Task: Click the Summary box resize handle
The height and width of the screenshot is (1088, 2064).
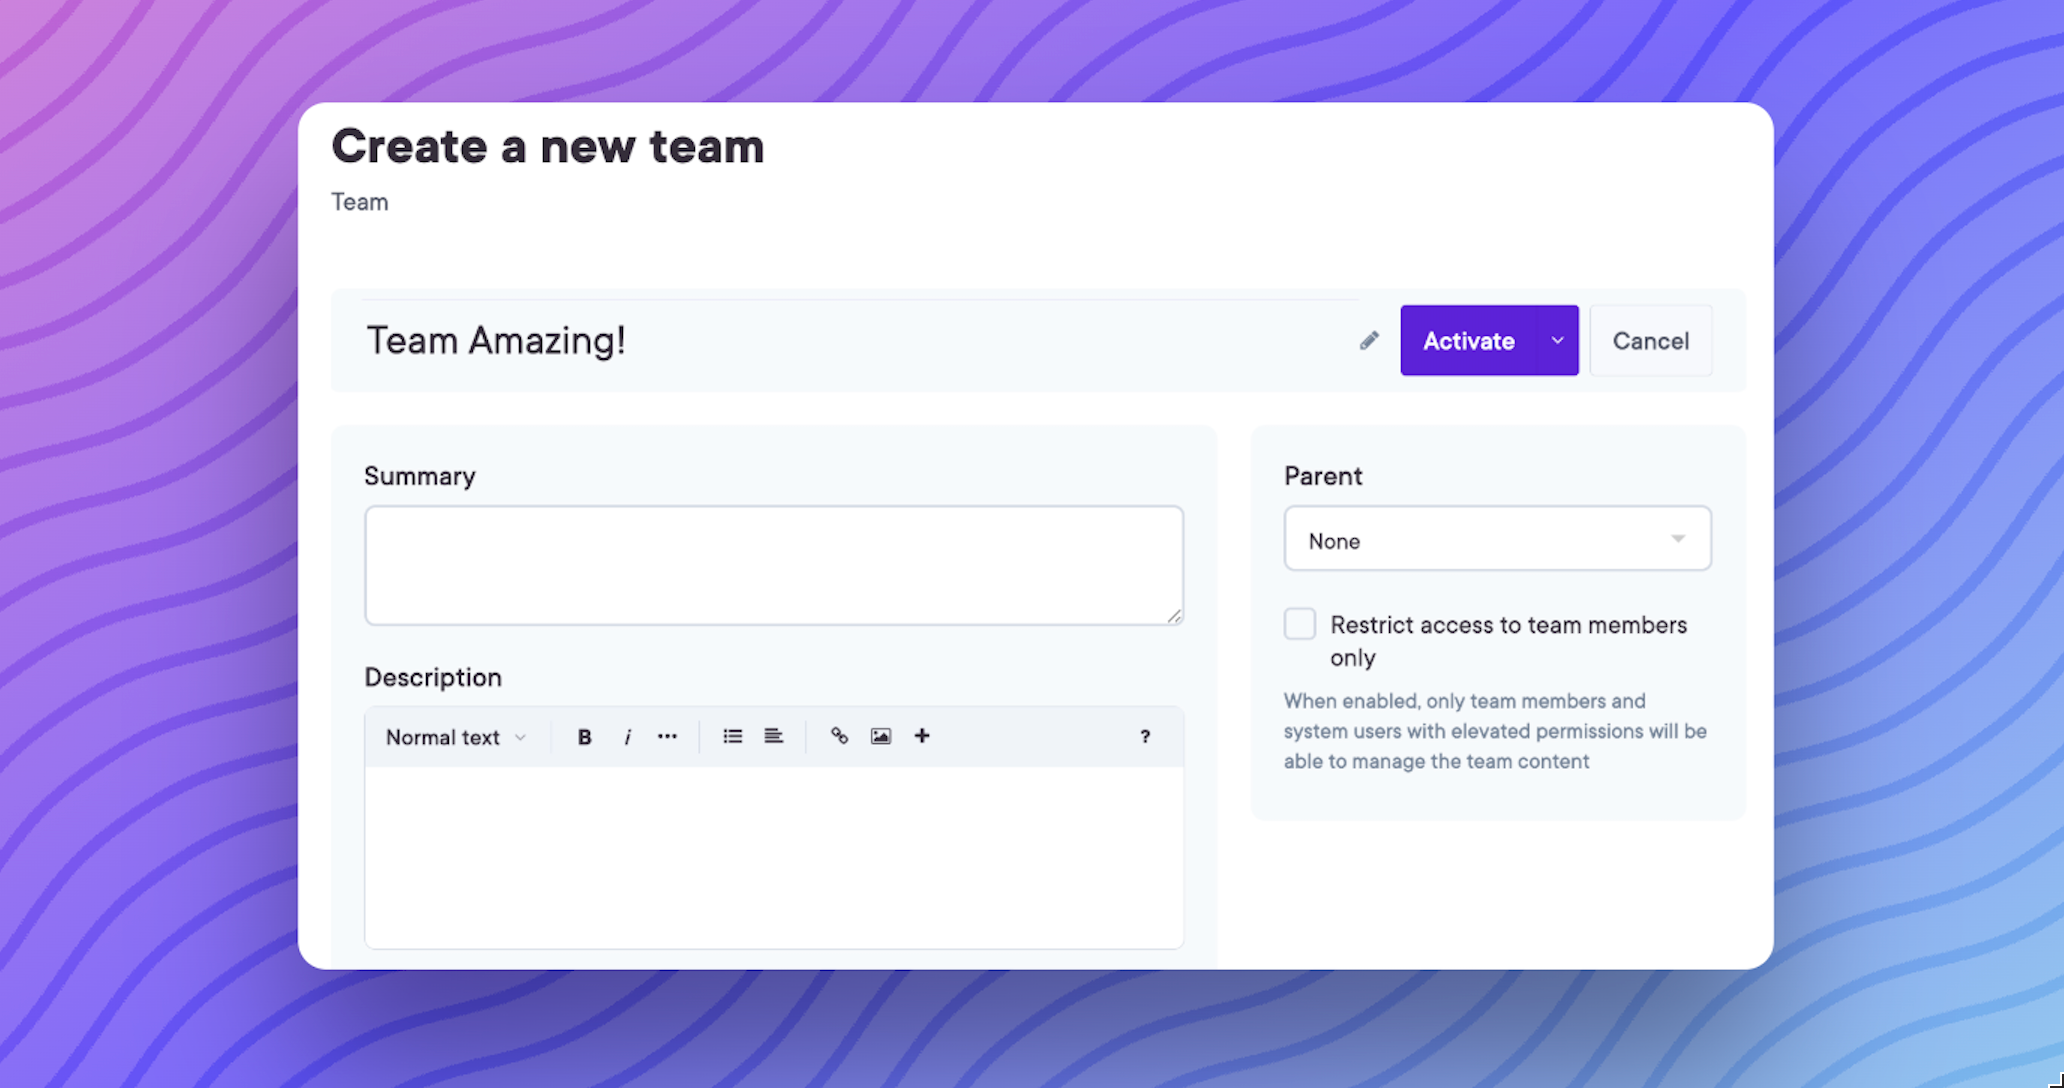Action: tap(1174, 616)
